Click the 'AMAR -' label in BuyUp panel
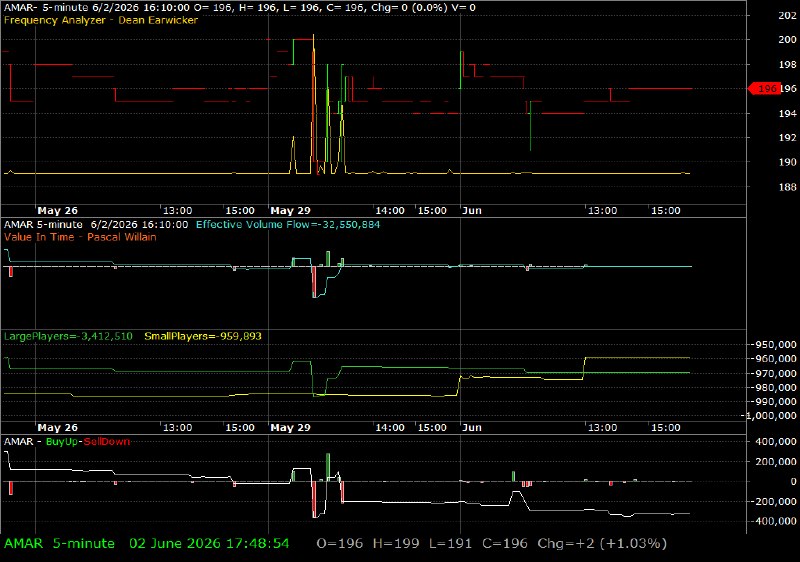Screen dimensions: 800x562 [x=22, y=442]
